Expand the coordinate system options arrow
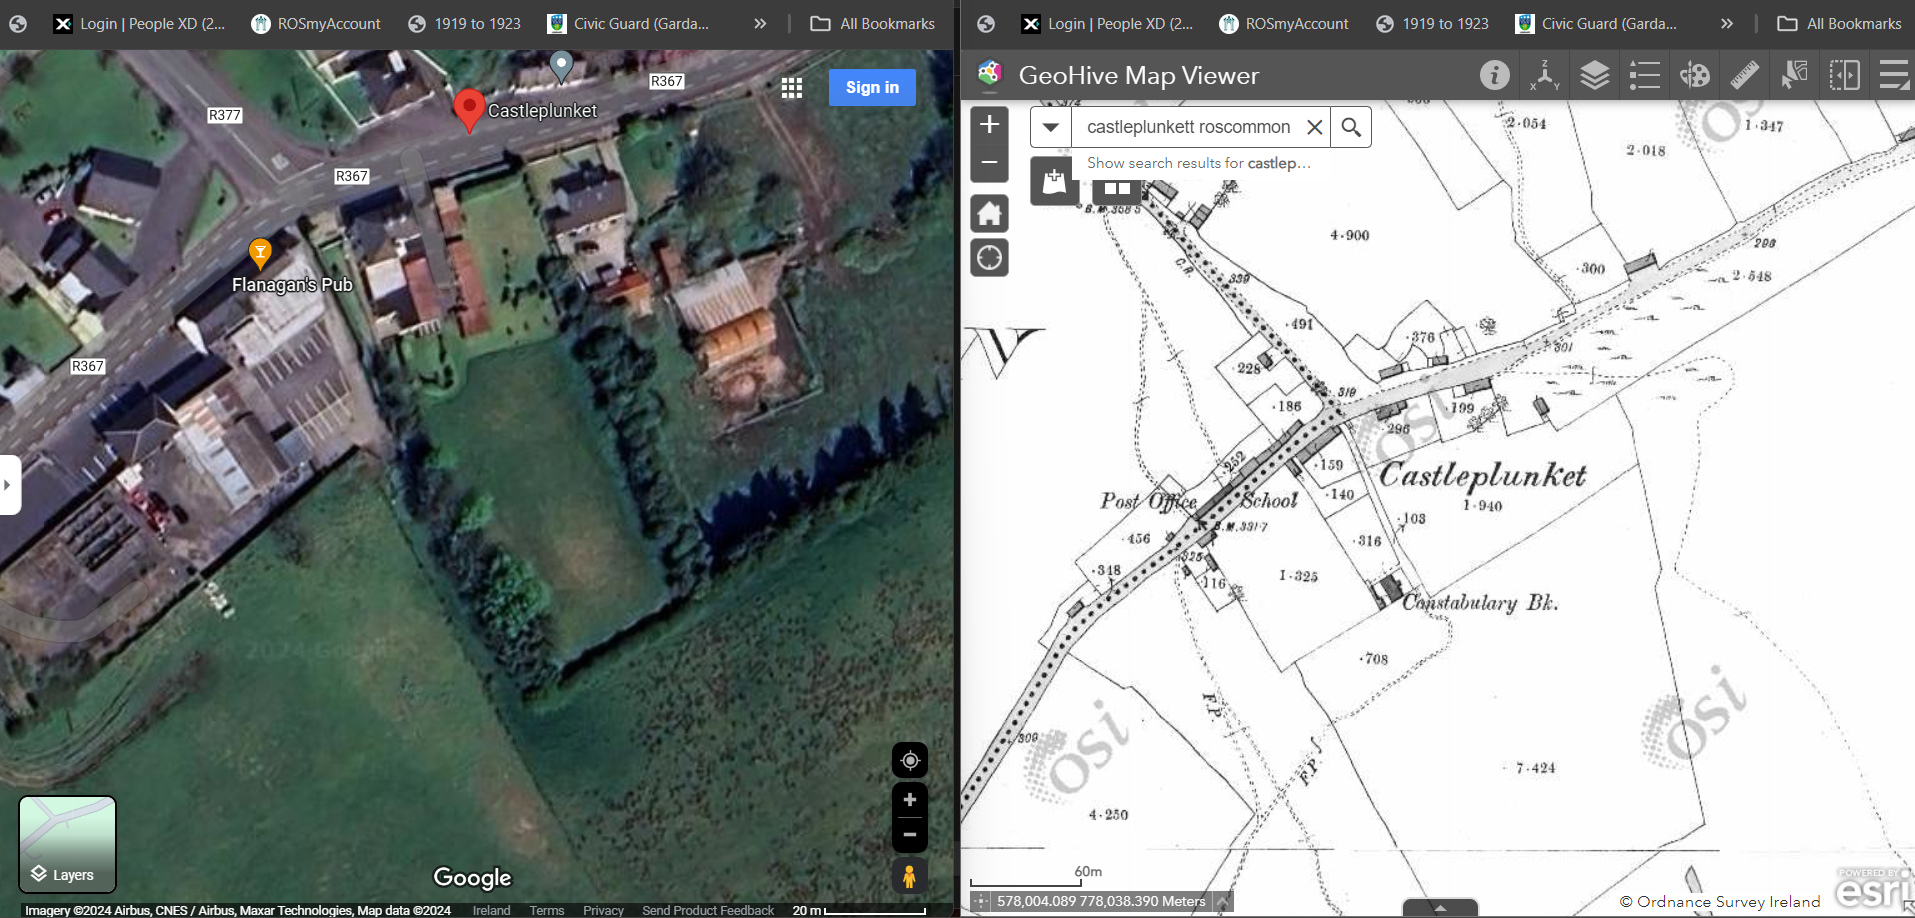The height and width of the screenshot is (918, 1915). (1222, 901)
